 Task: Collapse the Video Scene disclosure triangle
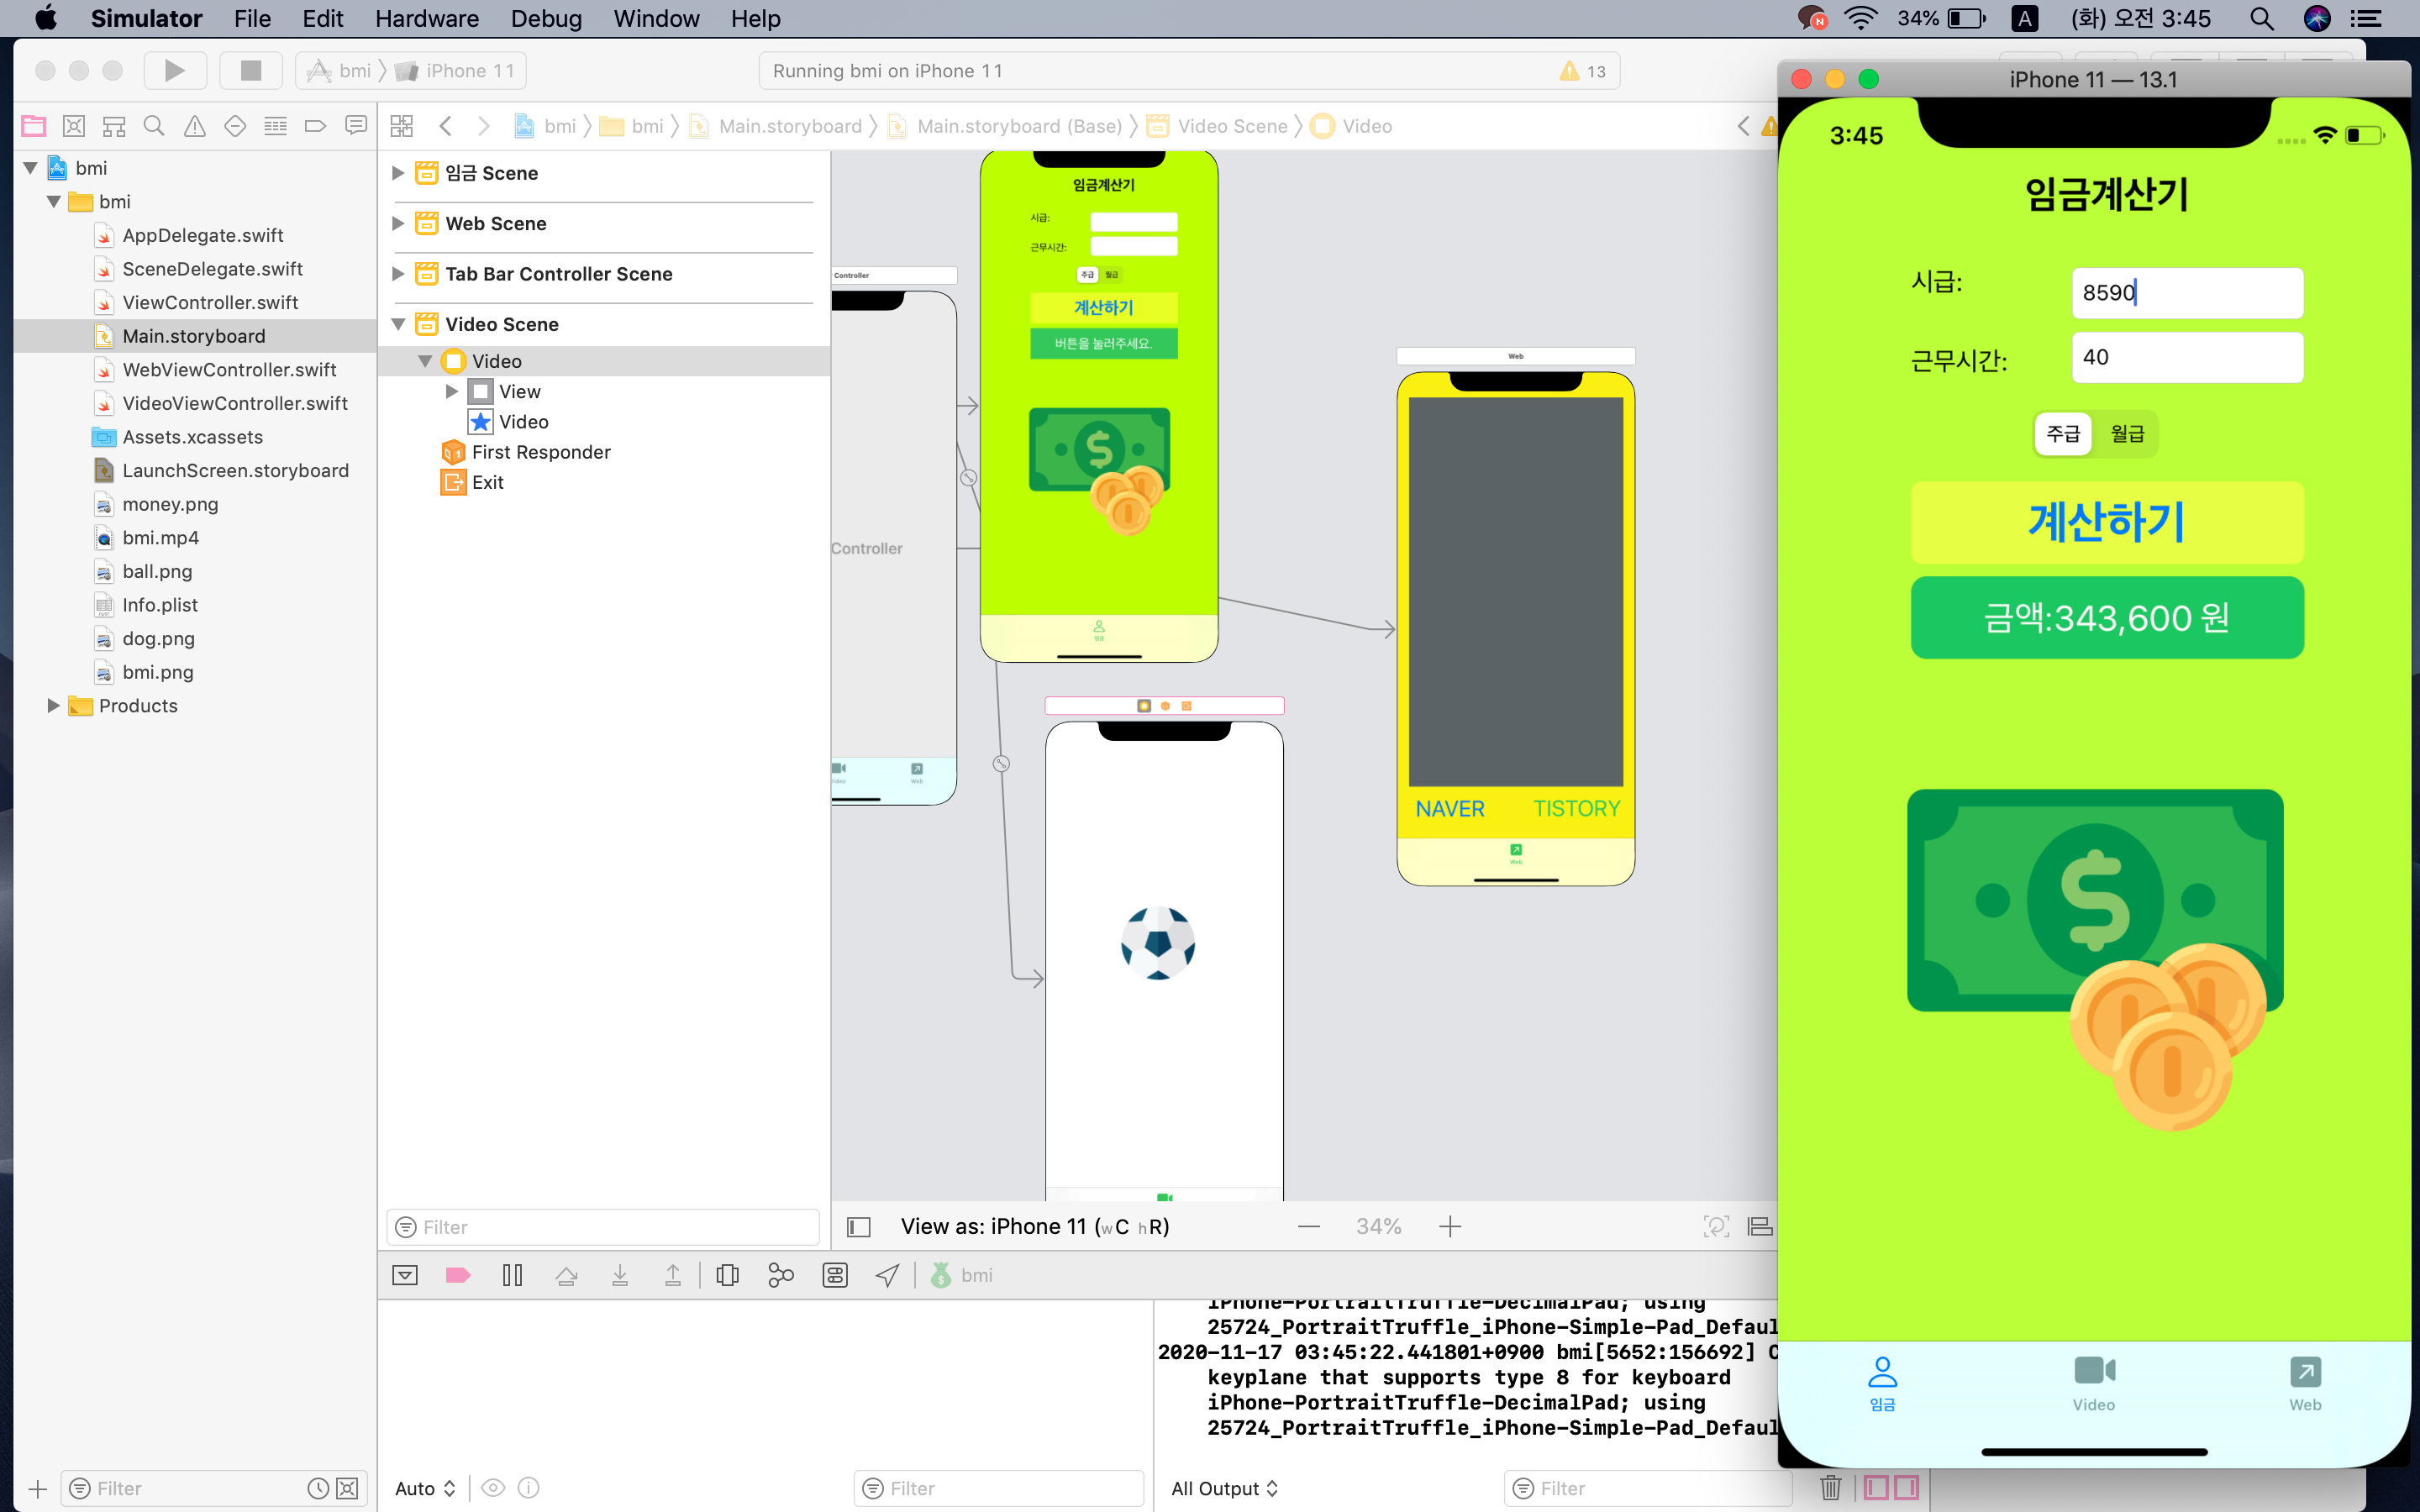398,324
